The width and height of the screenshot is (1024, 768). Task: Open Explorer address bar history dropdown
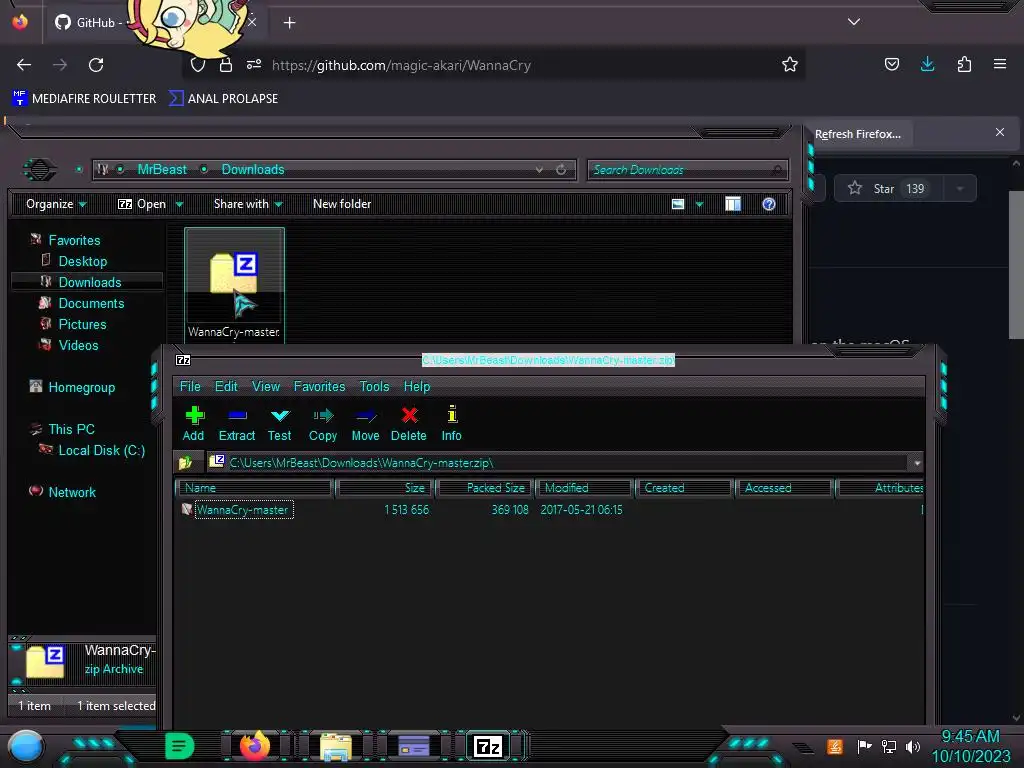[539, 170]
